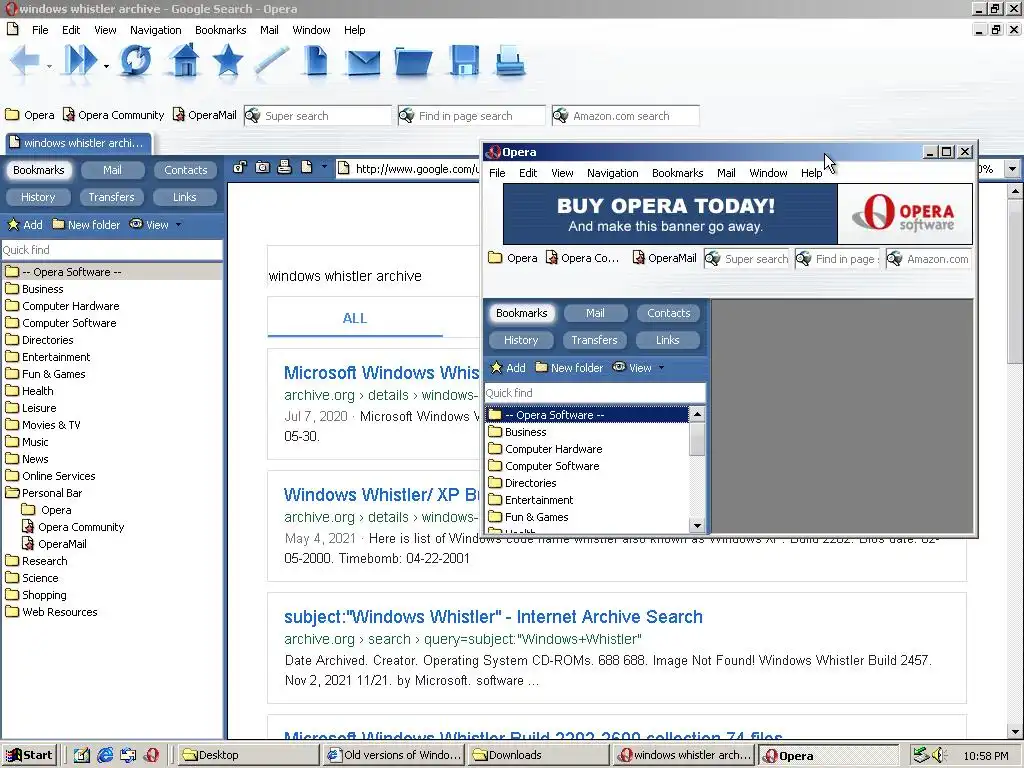Select the ALL search results tab
This screenshot has width=1024, height=768.
point(355,318)
